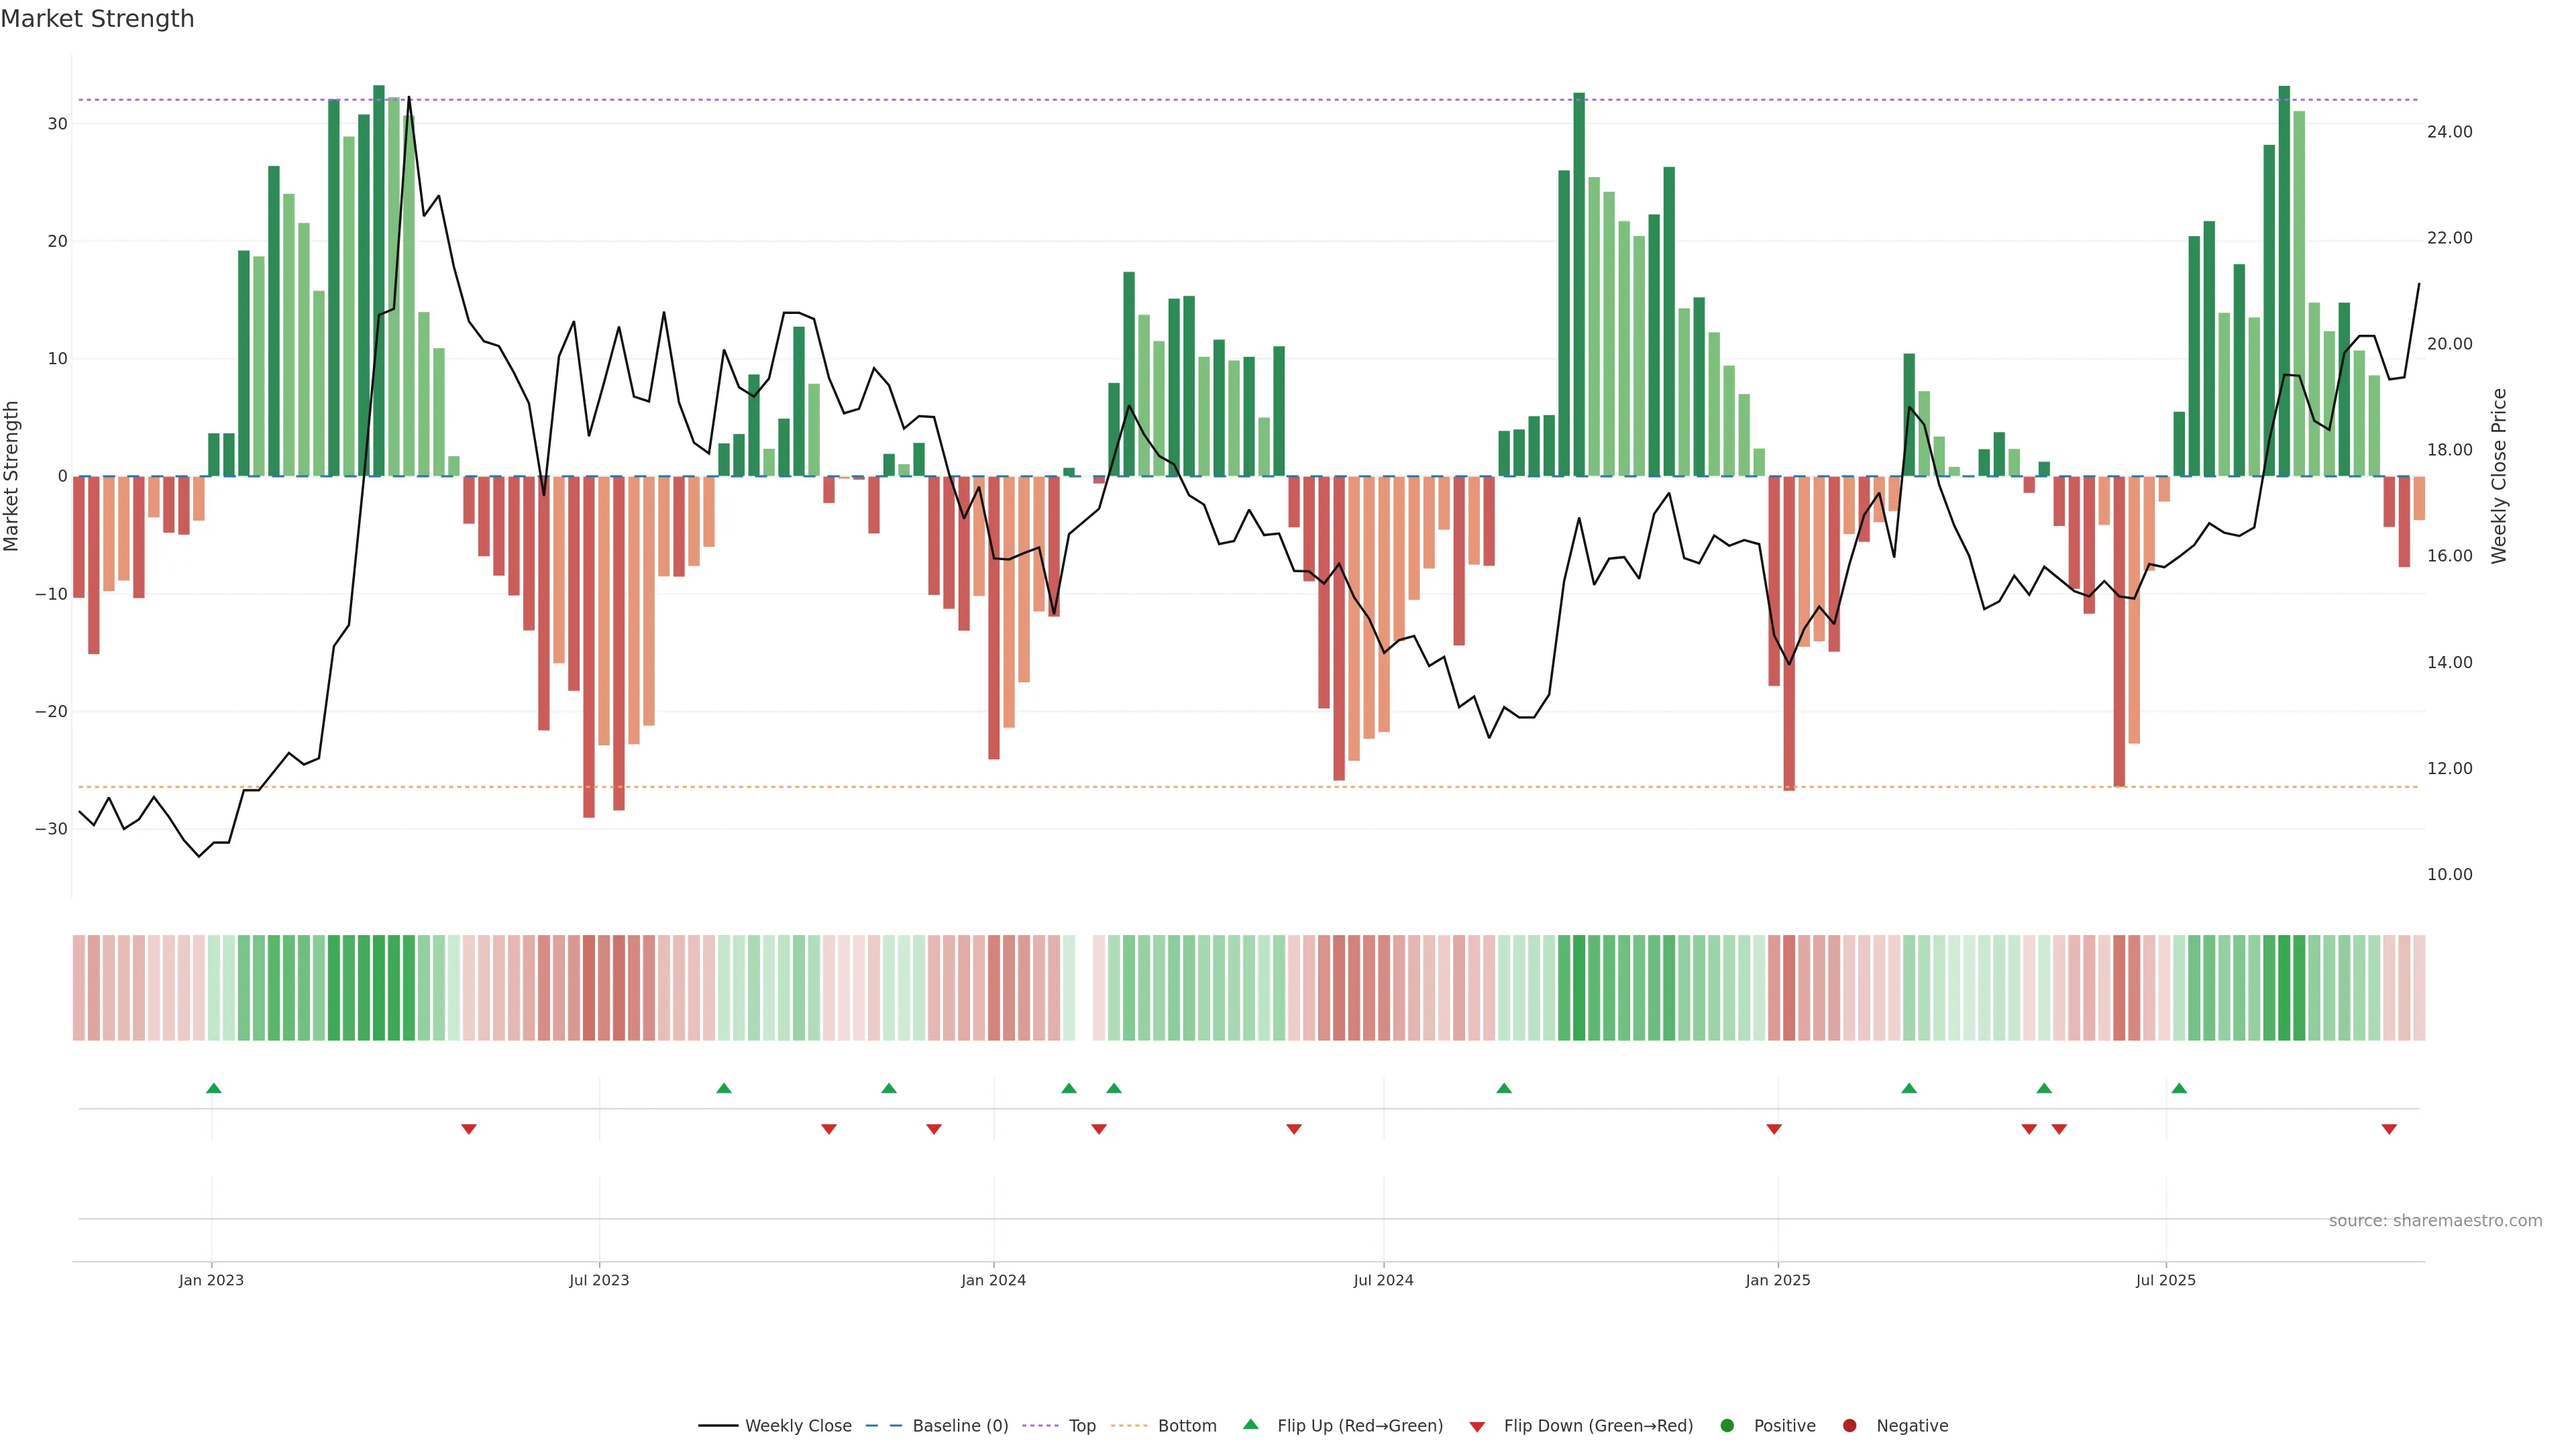The height and width of the screenshot is (1449, 2576).
Task: Click the Positive green dot legend icon
Action: 1727,1426
